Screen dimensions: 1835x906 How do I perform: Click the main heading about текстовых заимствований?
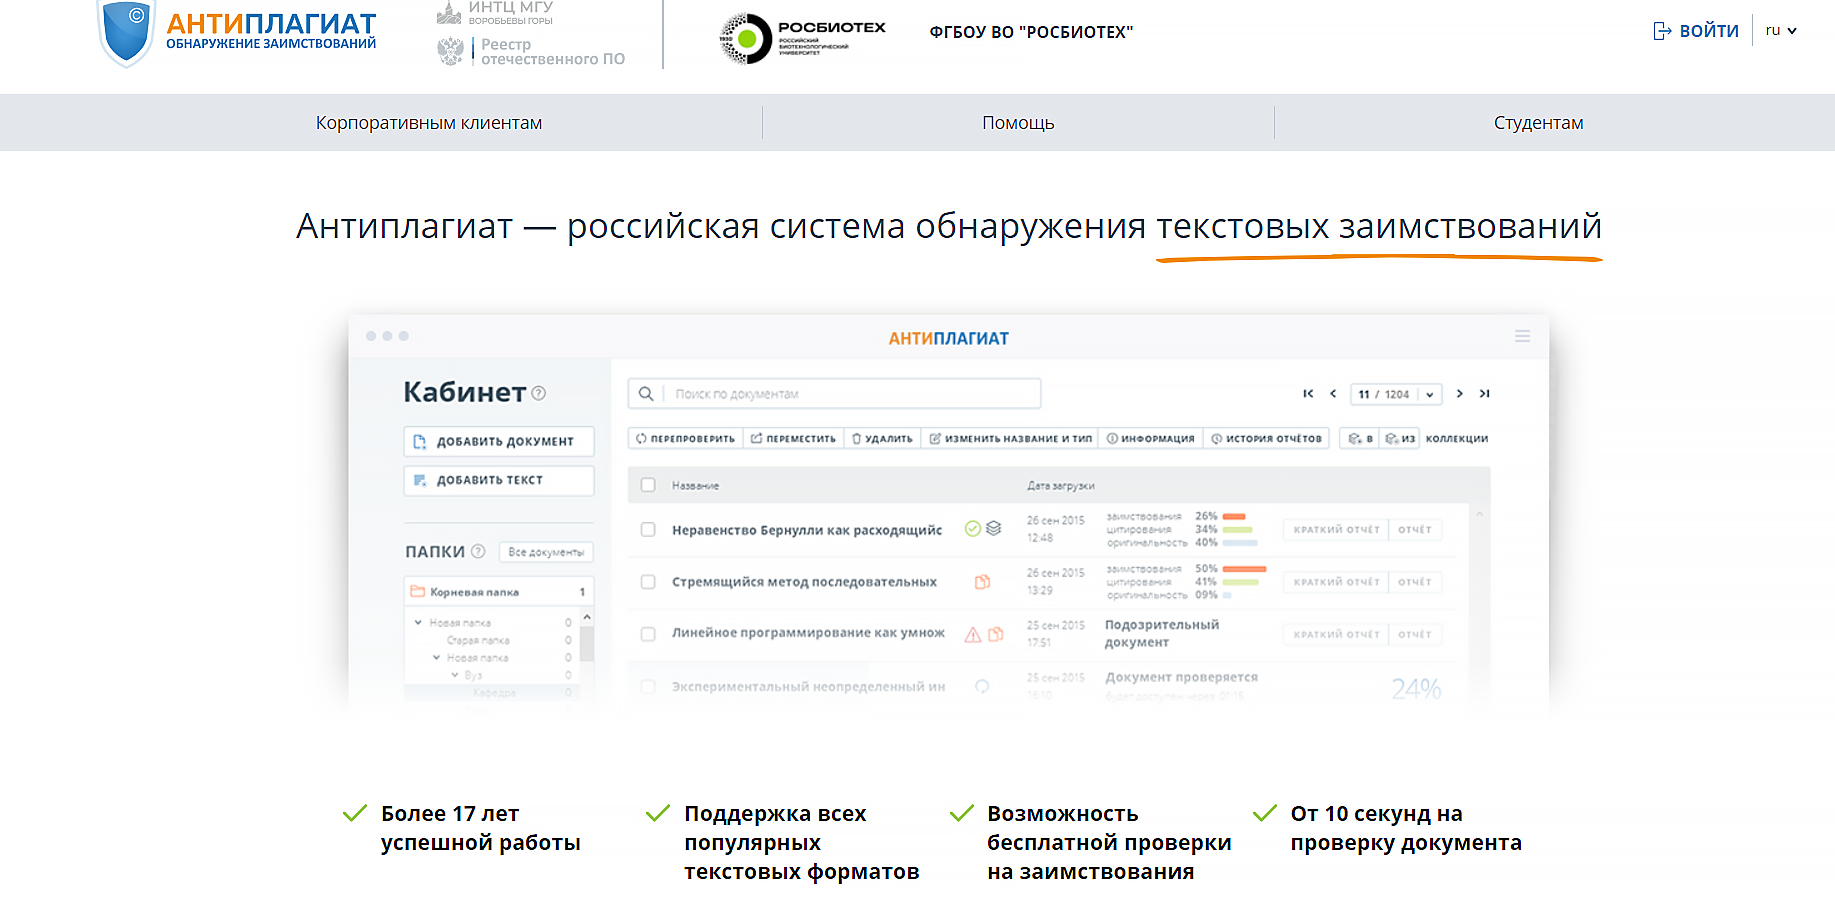pyautogui.click(x=949, y=226)
